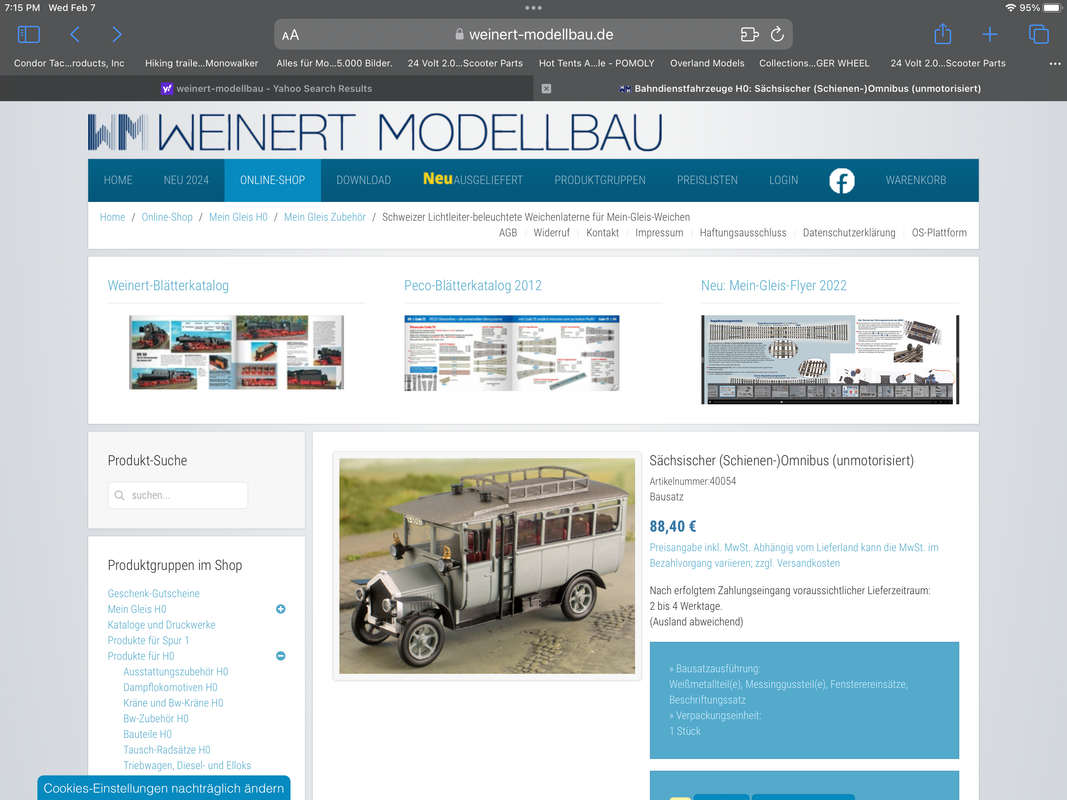This screenshot has height=800, width=1067.
Task: Open the Preisangabe inkl. MwSt. price note link
Action: (x=793, y=555)
